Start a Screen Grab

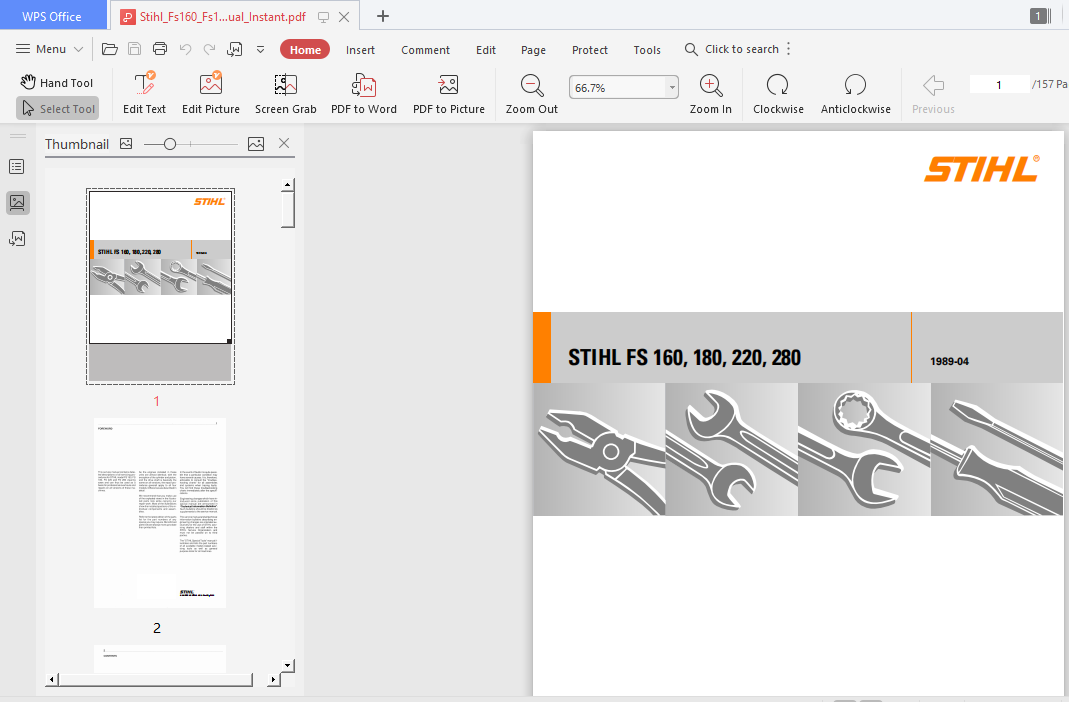pyautogui.click(x=286, y=93)
